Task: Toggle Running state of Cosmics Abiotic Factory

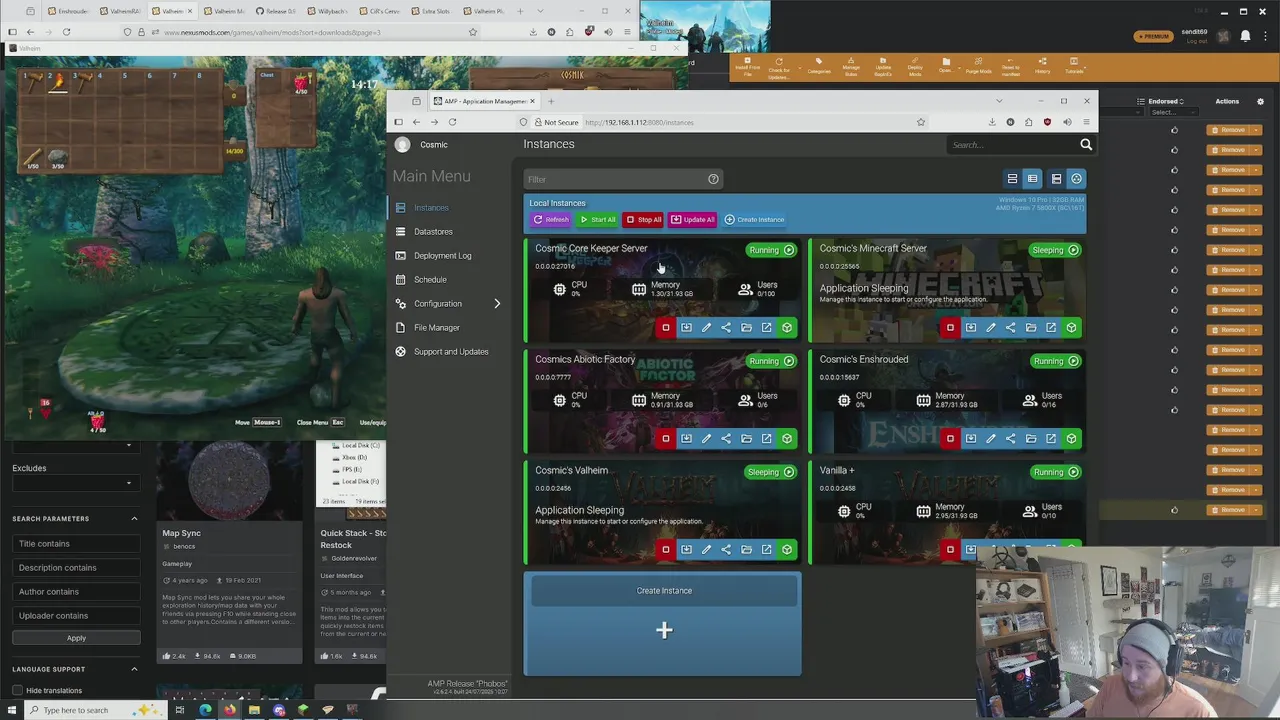Action: click(x=771, y=361)
